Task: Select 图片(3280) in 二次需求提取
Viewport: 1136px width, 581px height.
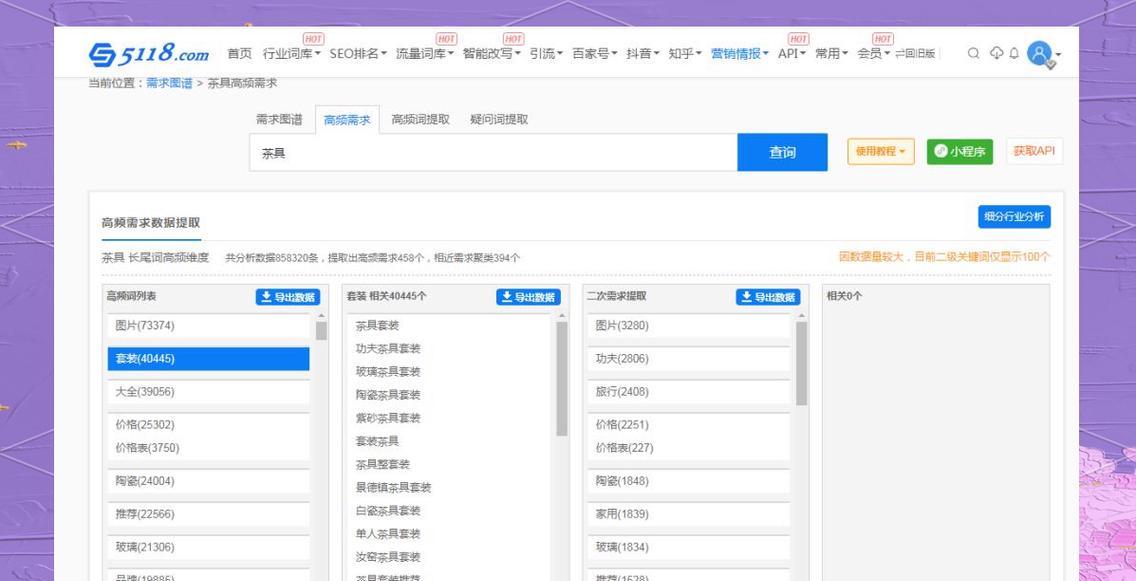Action: pos(689,326)
